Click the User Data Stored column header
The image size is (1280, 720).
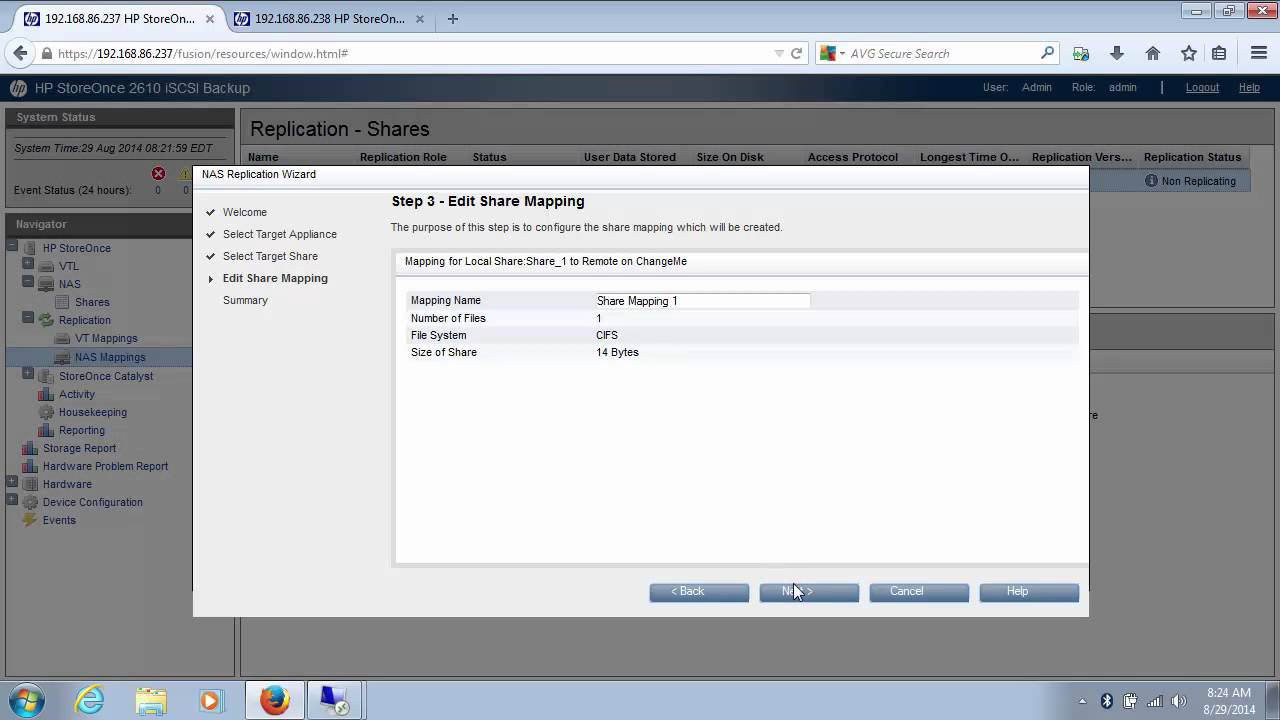(630, 157)
